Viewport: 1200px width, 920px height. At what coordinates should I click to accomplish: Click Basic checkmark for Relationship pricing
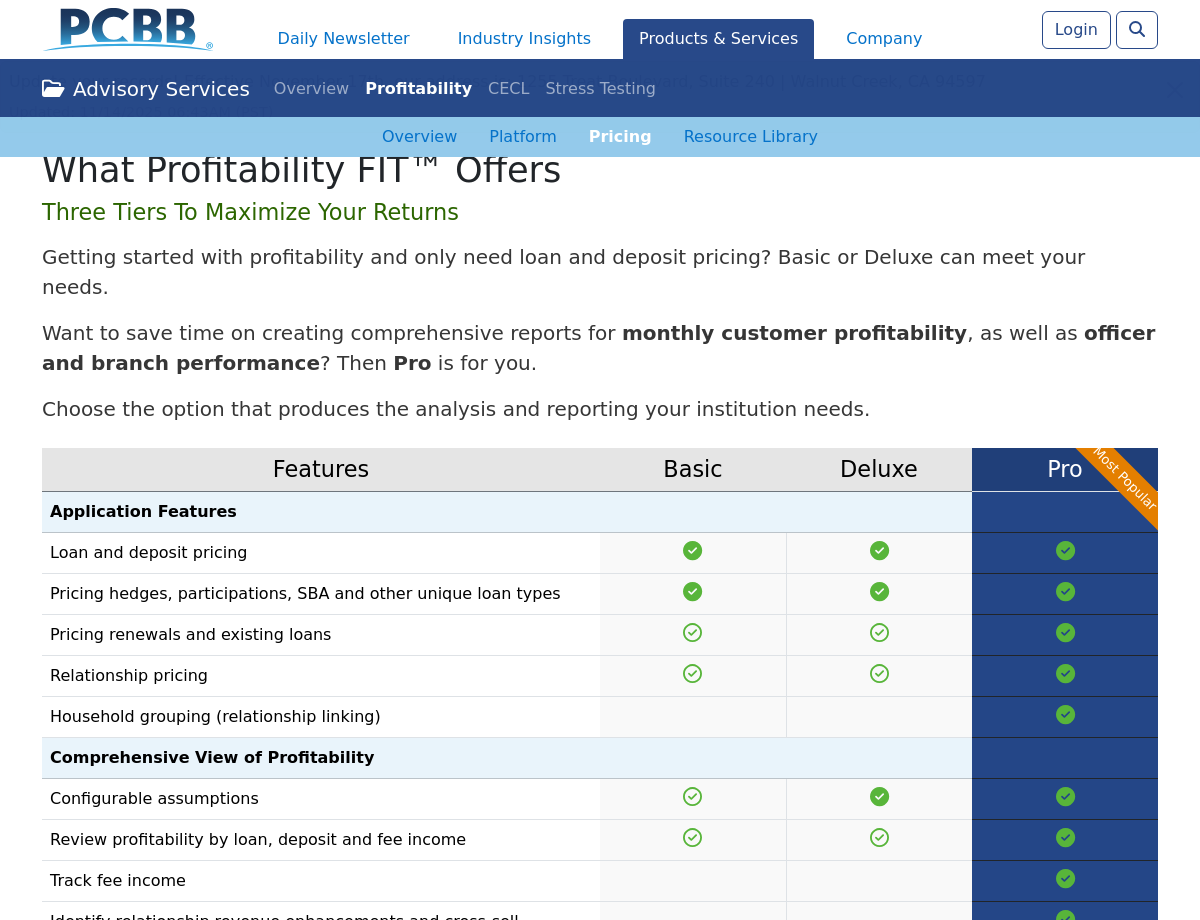692,674
